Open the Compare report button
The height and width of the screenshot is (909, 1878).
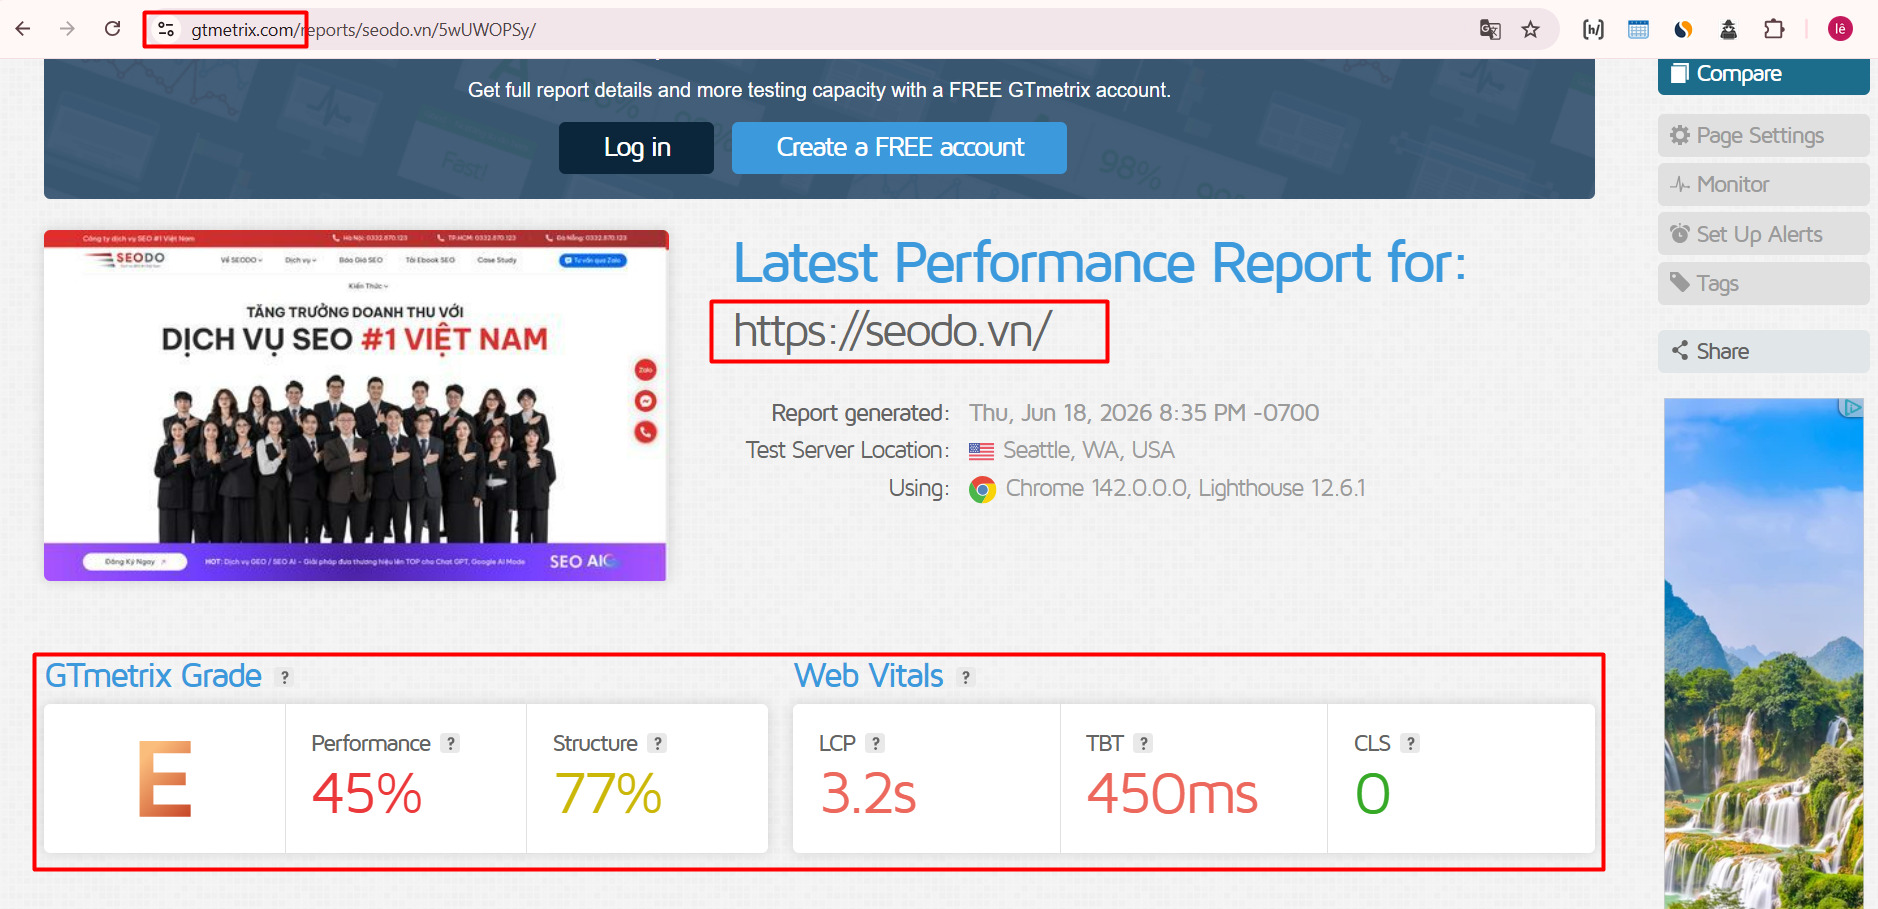[x=1763, y=76]
